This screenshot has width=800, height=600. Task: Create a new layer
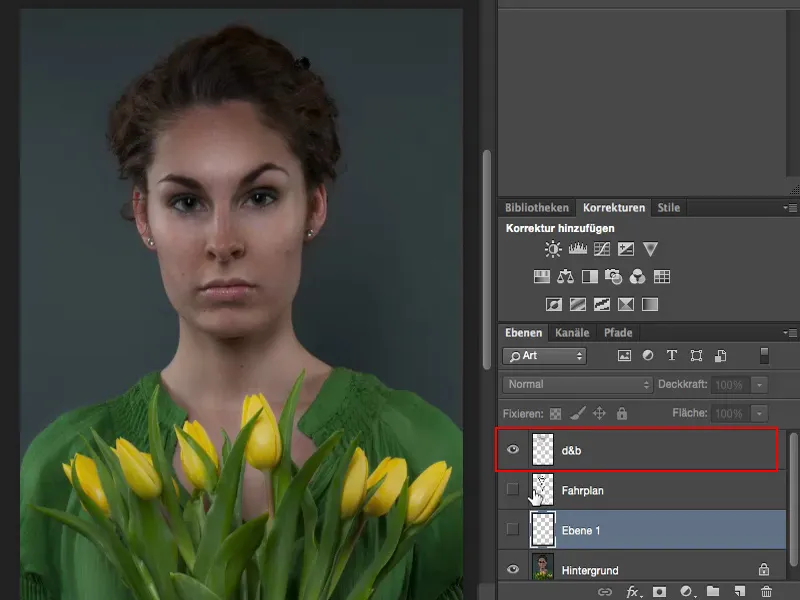(x=740, y=591)
